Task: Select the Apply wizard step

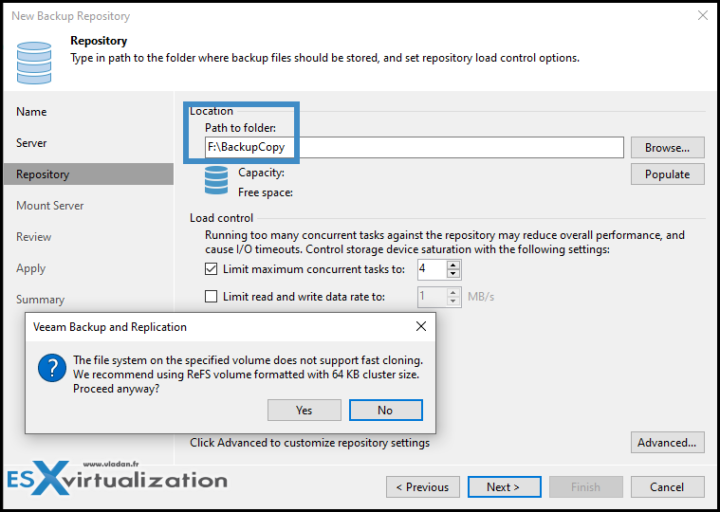Action: click(31, 268)
